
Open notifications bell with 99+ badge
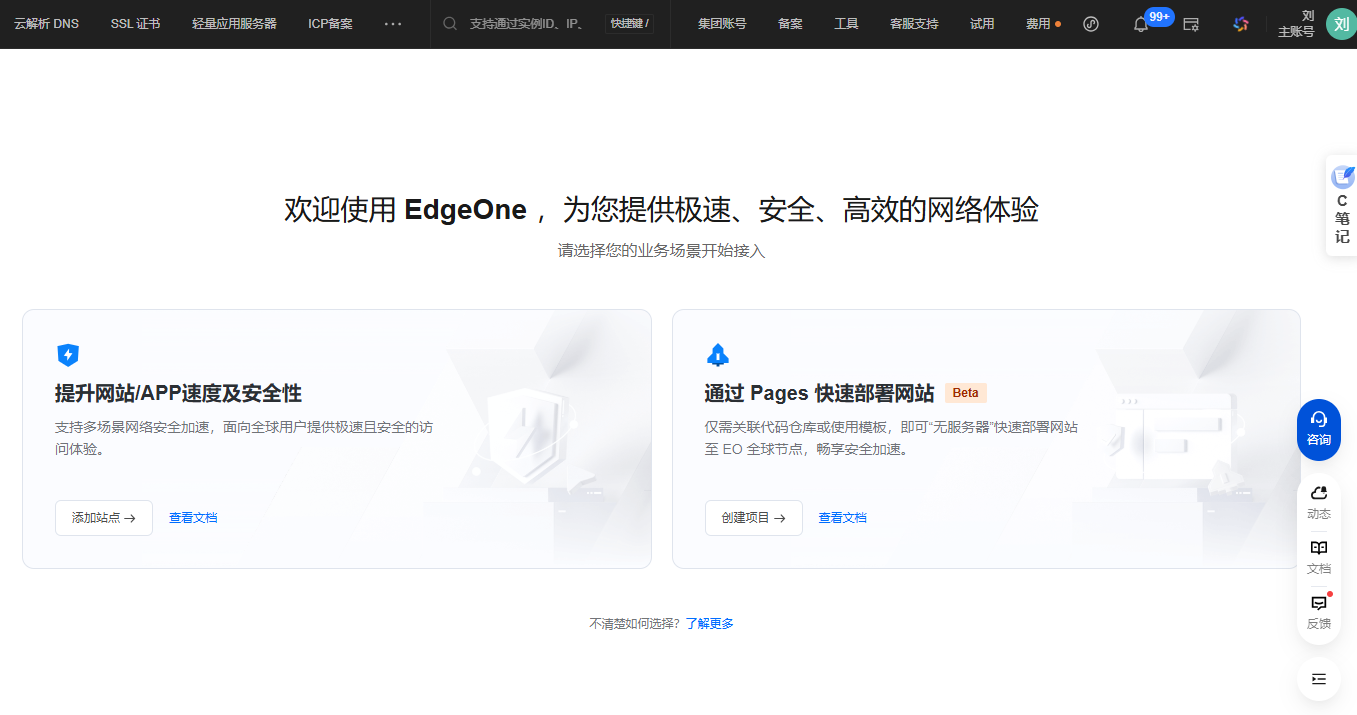click(x=1141, y=24)
